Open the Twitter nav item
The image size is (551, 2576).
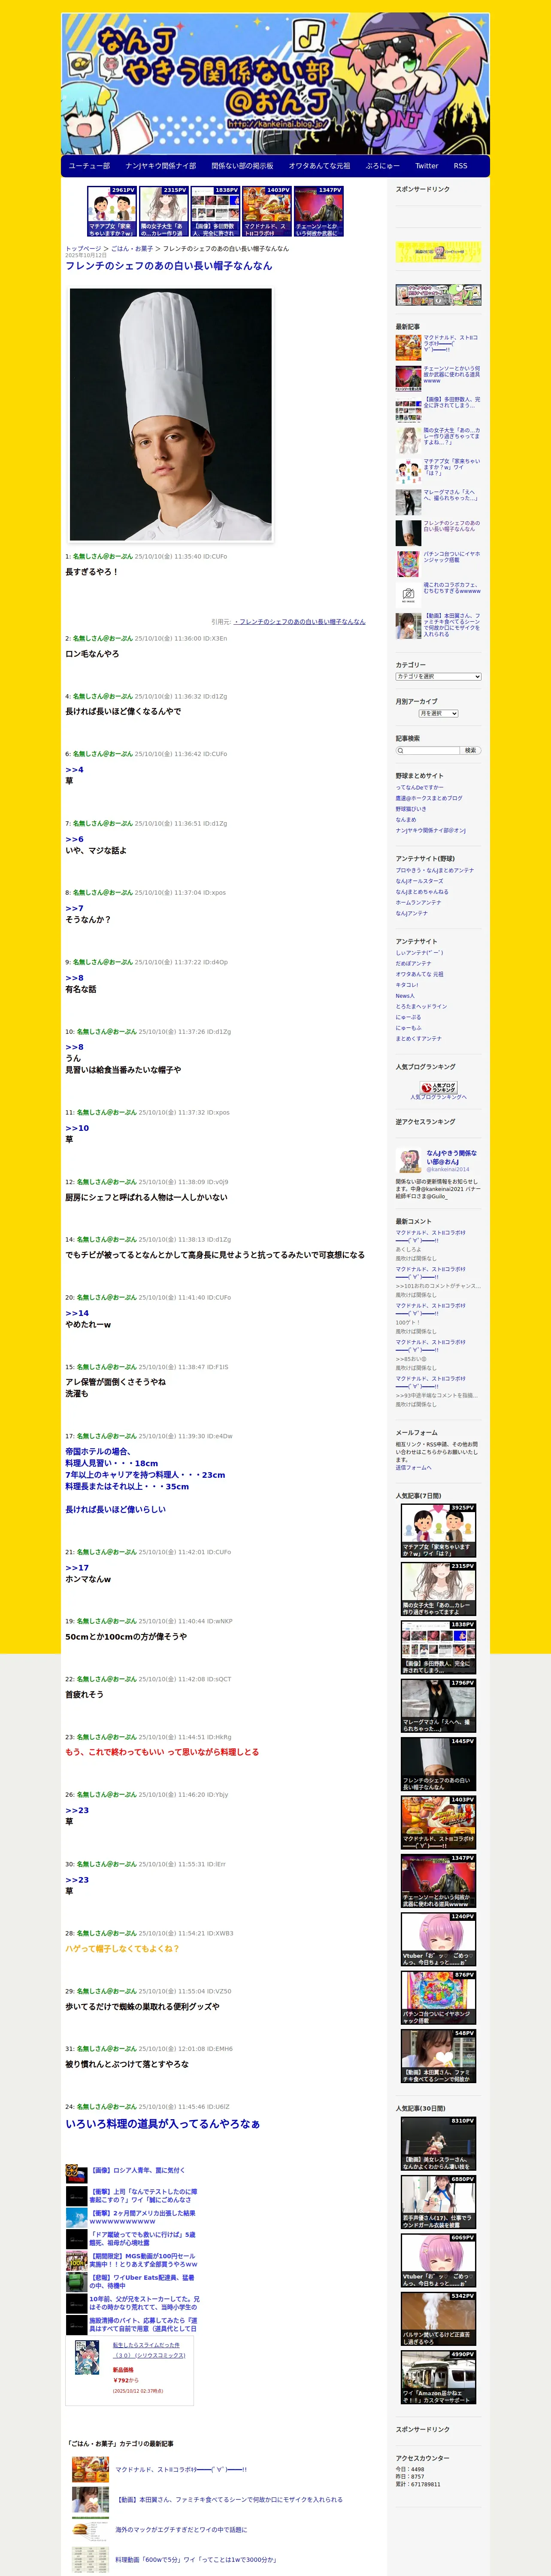tap(426, 166)
